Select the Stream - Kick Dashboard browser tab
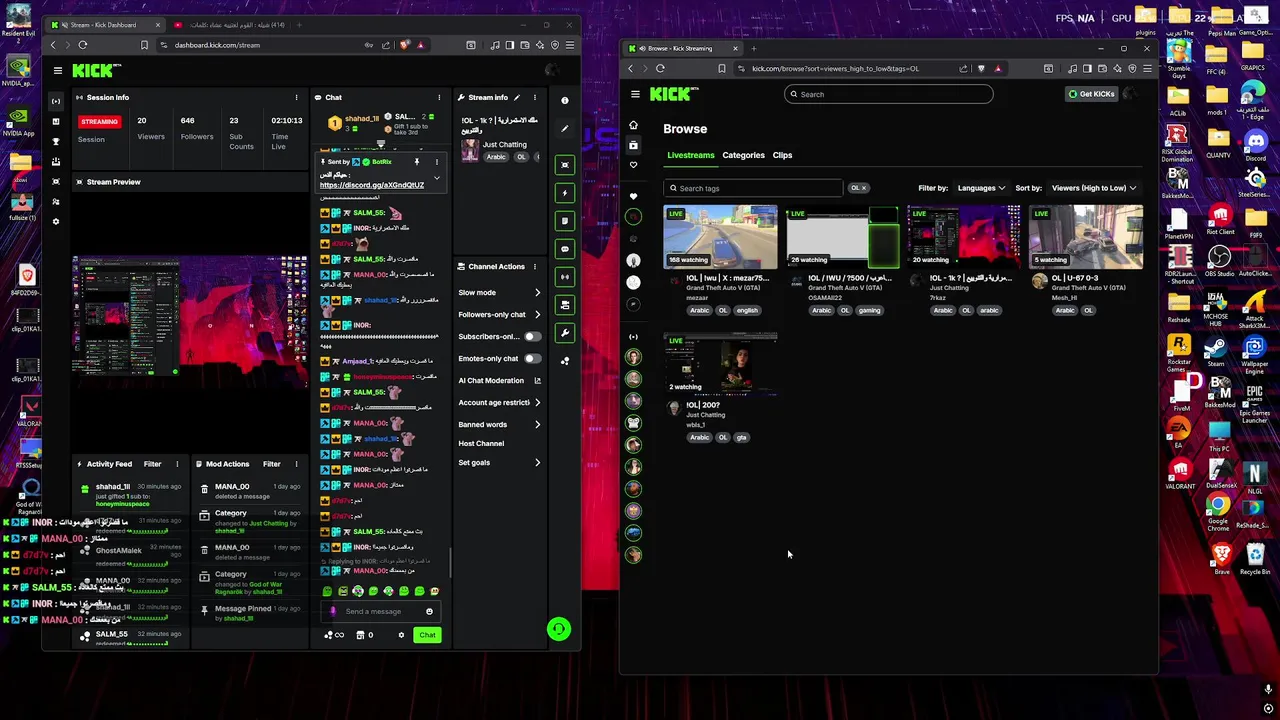Image resolution: width=1280 pixels, height=720 pixels. coord(104,25)
